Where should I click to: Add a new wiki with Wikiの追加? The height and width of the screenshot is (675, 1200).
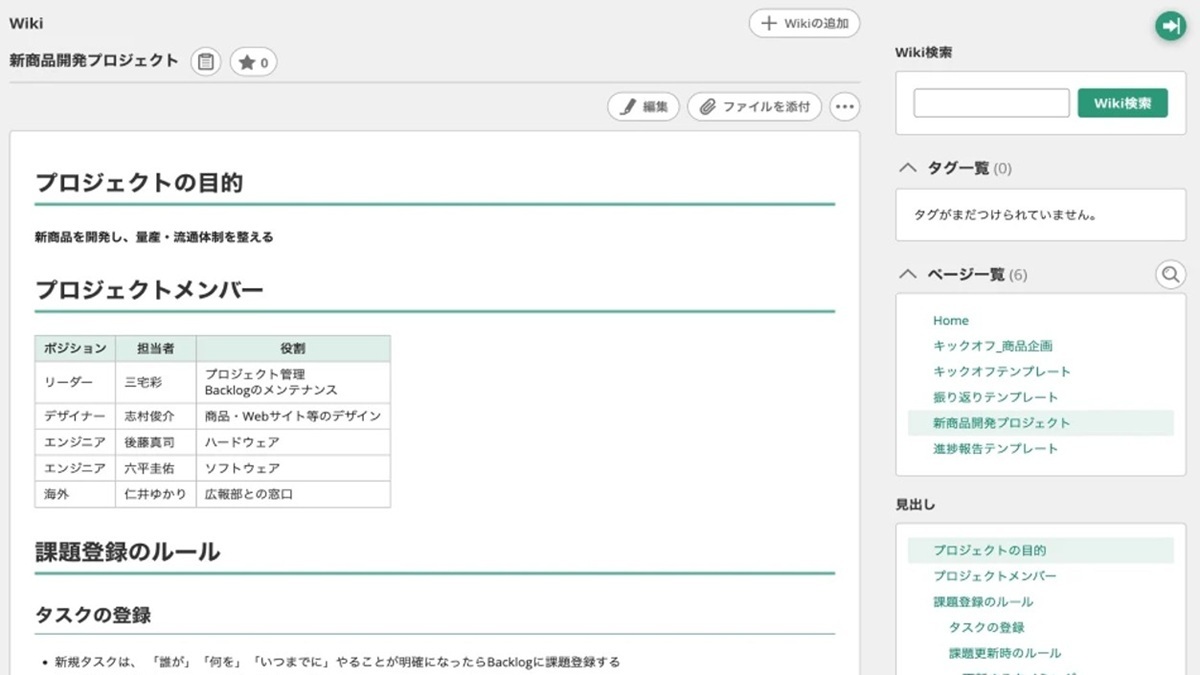click(804, 23)
